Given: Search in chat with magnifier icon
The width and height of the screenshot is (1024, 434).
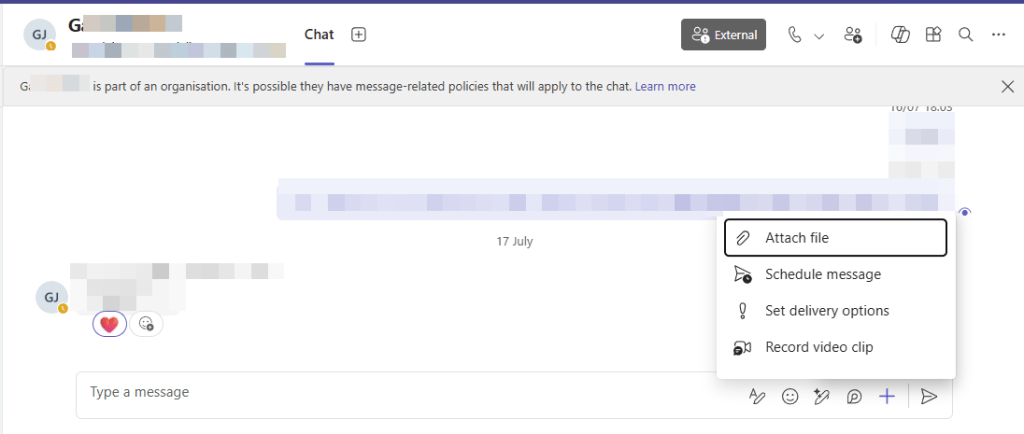Looking at the screenshot, I should (966, 35).
